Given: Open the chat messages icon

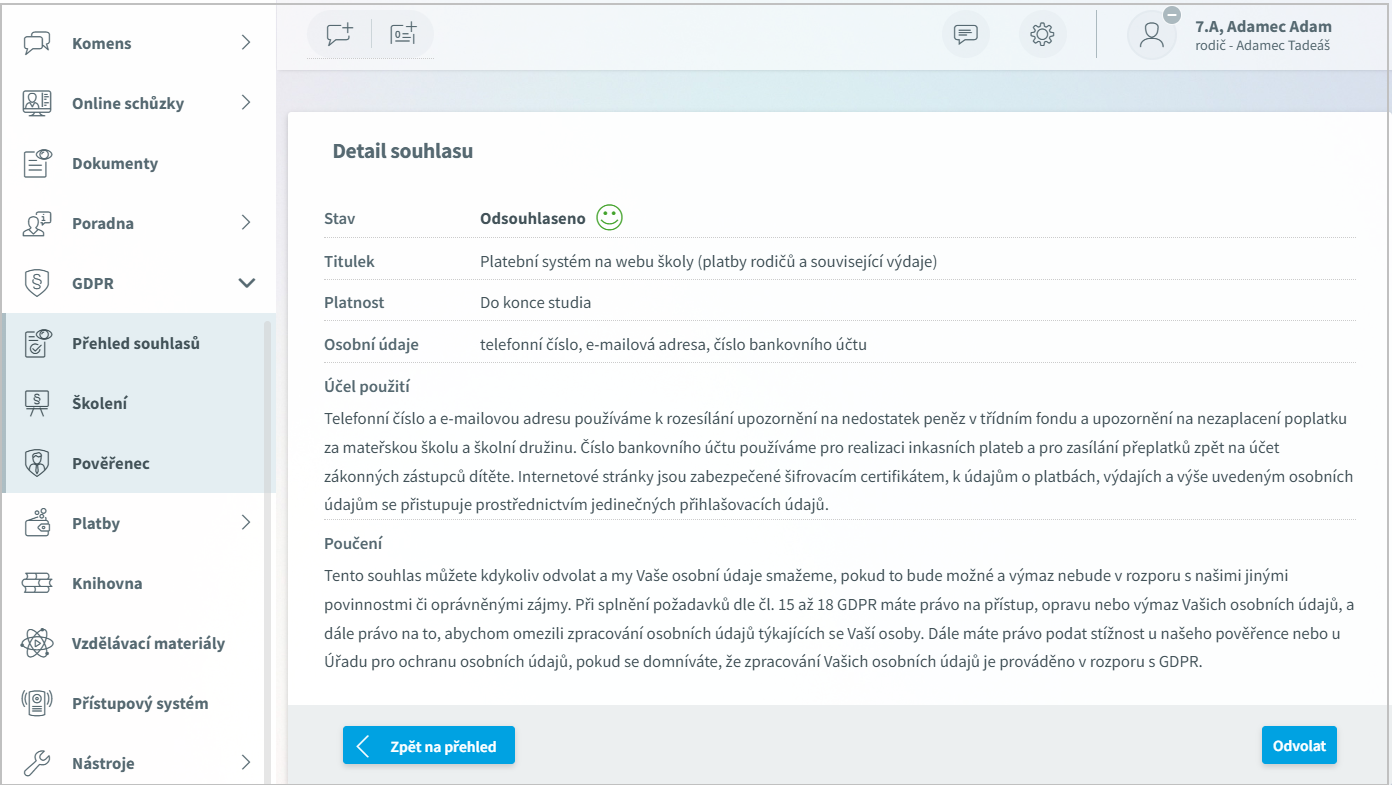Looking at the screenshot, I should [x=965, y=34].
